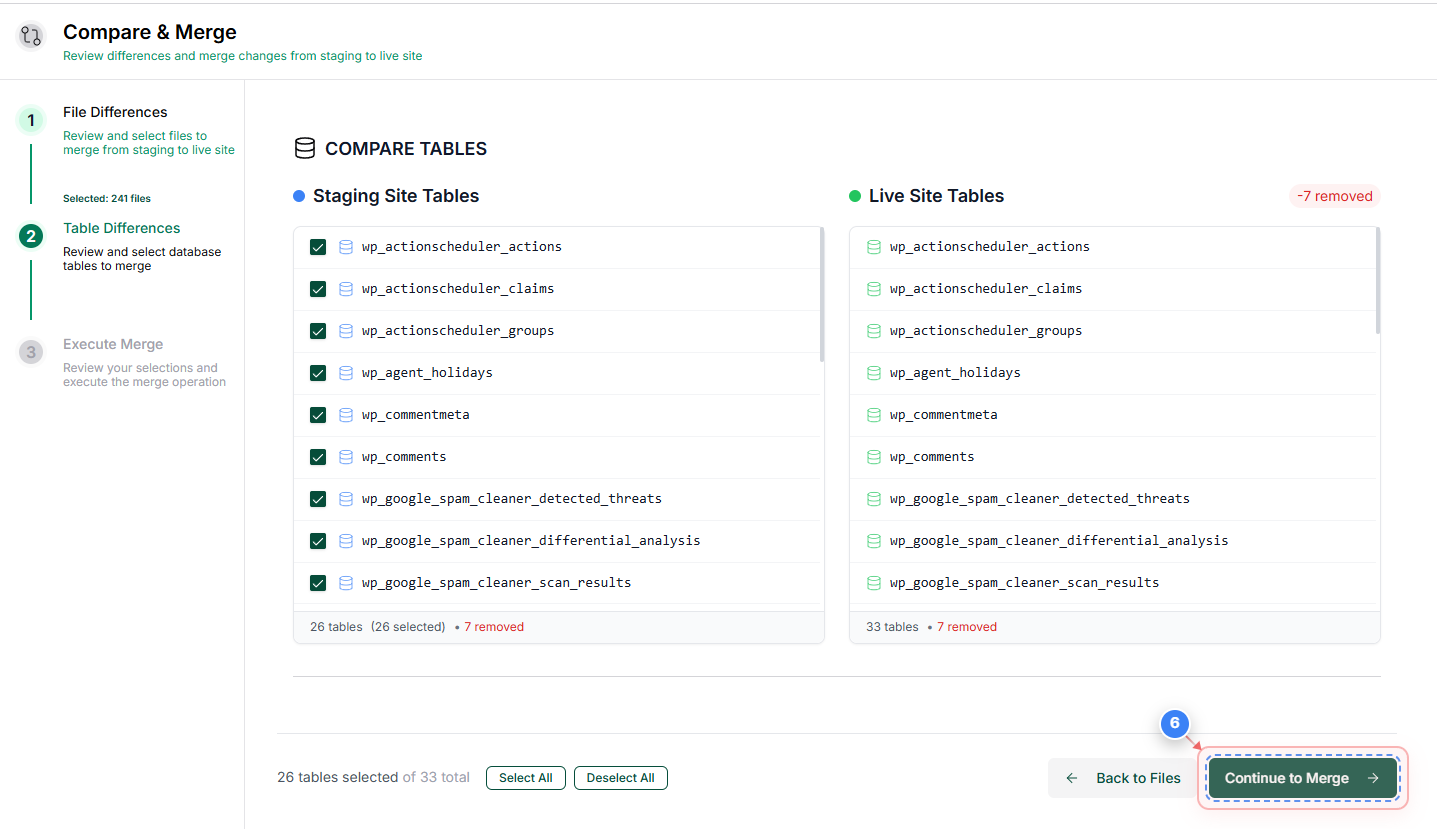1437x829 pixels.
Task: Click the green database icon beside wp_comments
Action: 872,457
